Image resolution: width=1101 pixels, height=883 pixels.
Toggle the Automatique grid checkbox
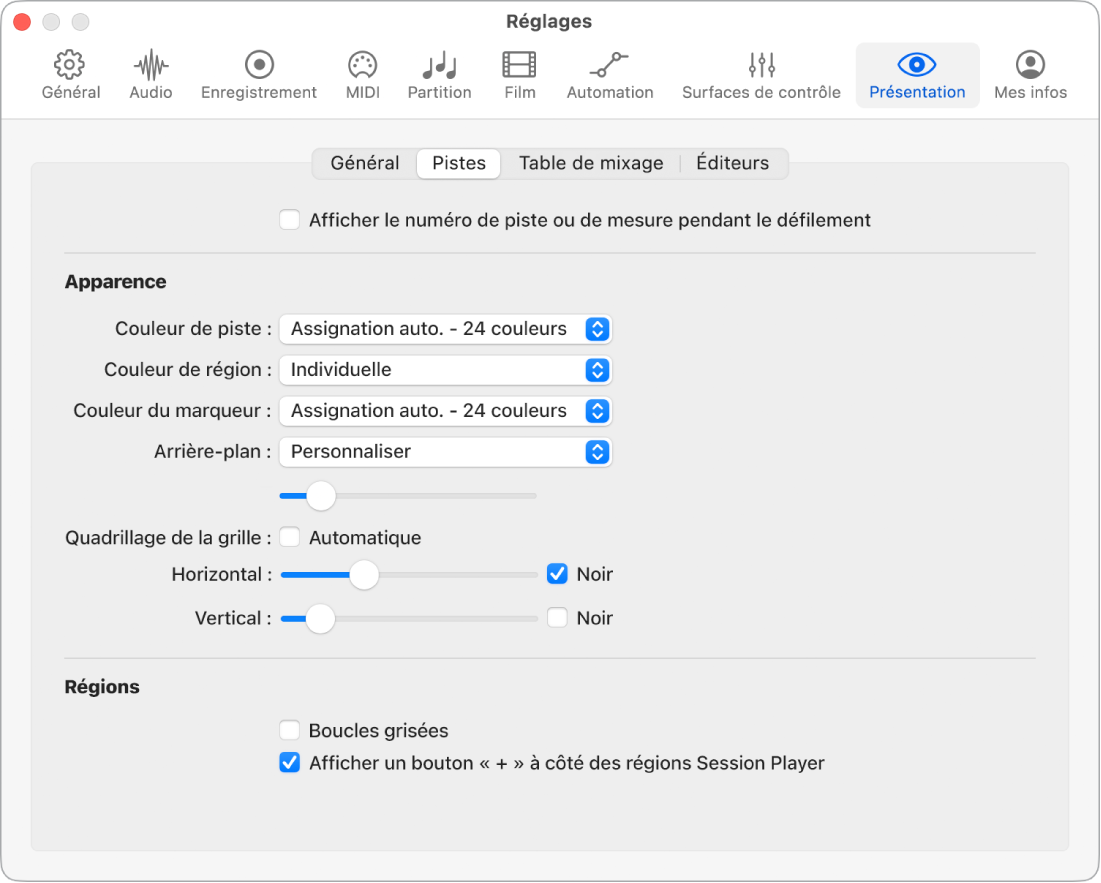point(290,538)
